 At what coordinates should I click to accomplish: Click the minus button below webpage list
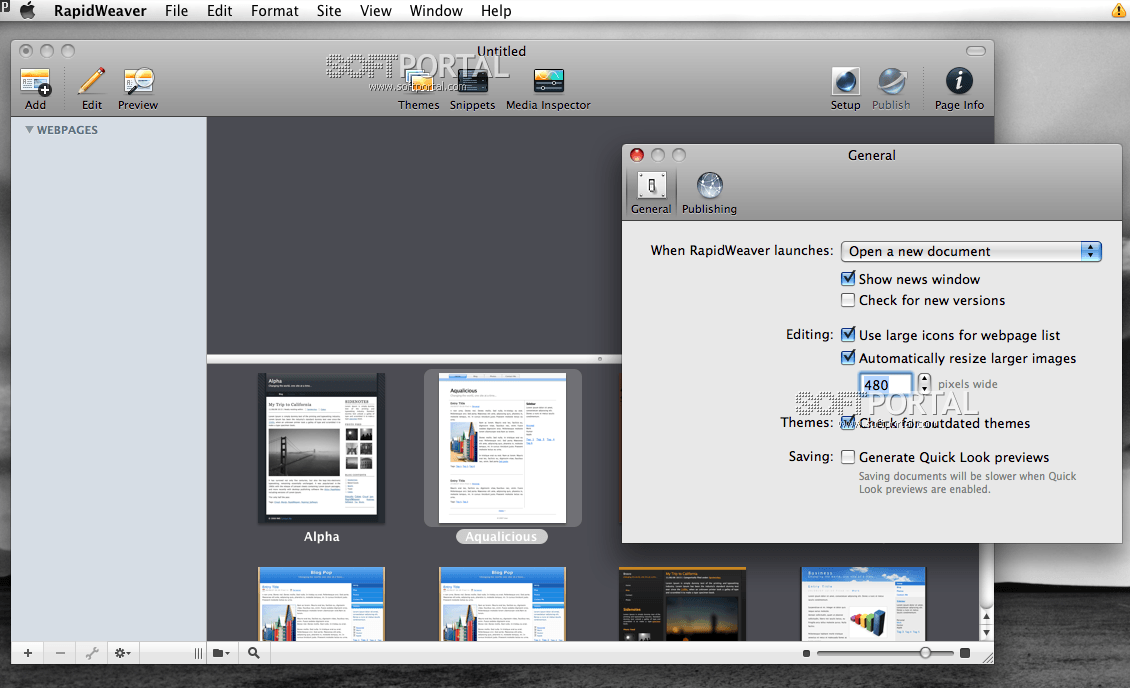pos(60,653)
